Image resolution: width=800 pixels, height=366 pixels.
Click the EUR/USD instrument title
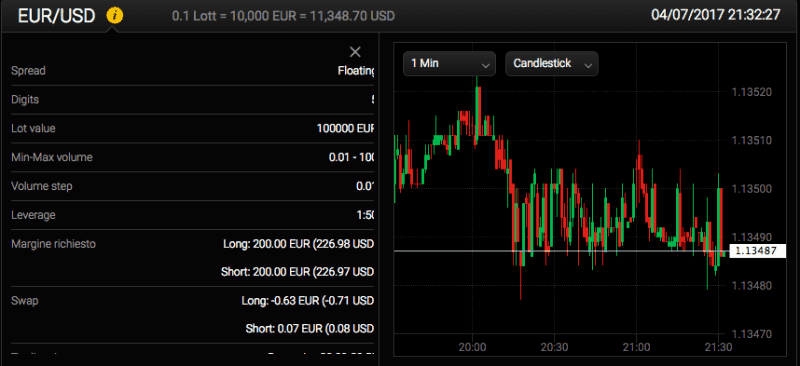(x=56, y=16)
